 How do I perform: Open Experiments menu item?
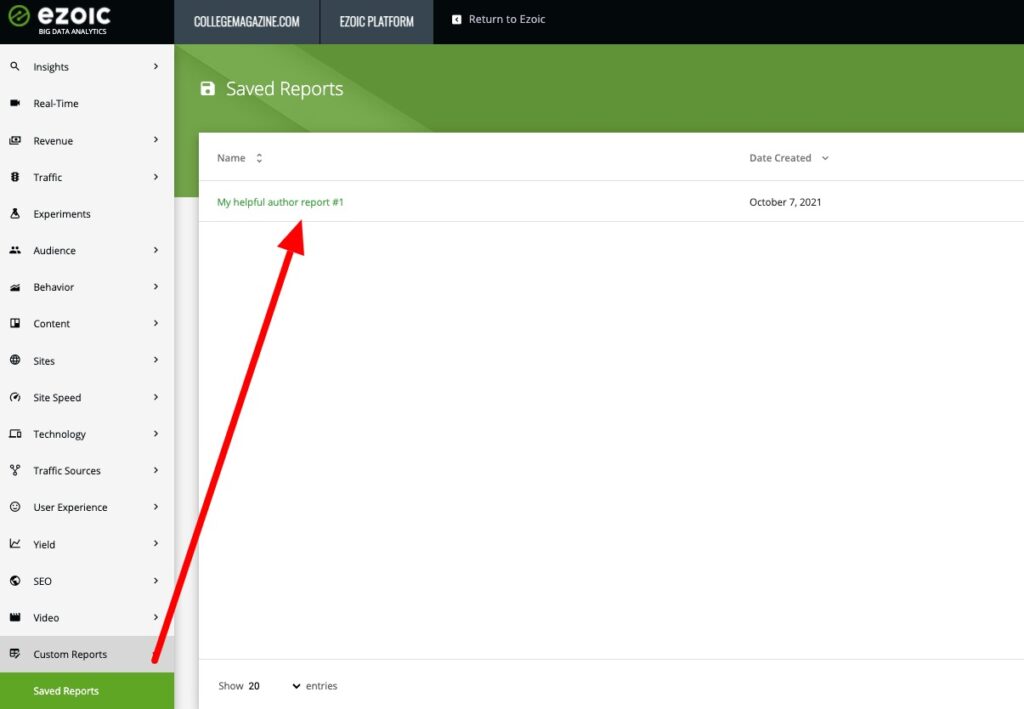(87, 213)
